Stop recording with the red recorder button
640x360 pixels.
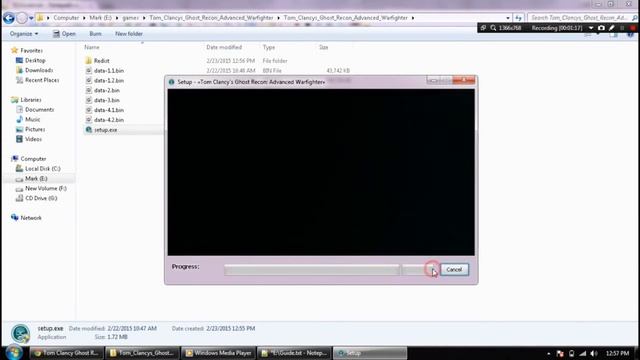(x=633, y=28)
